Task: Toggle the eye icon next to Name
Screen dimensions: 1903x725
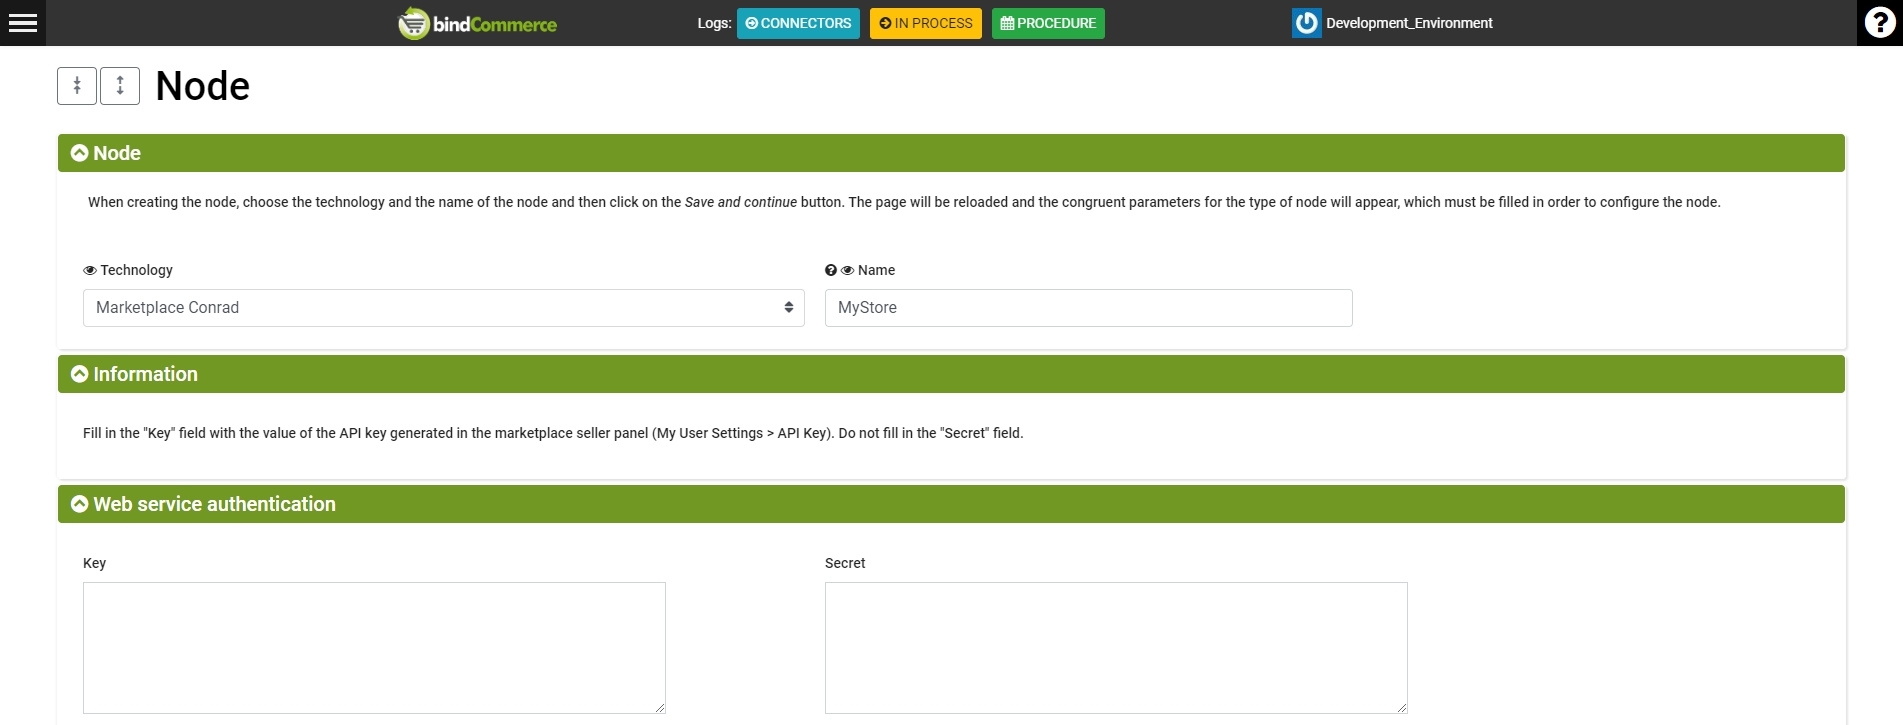Action: (847, 270)
